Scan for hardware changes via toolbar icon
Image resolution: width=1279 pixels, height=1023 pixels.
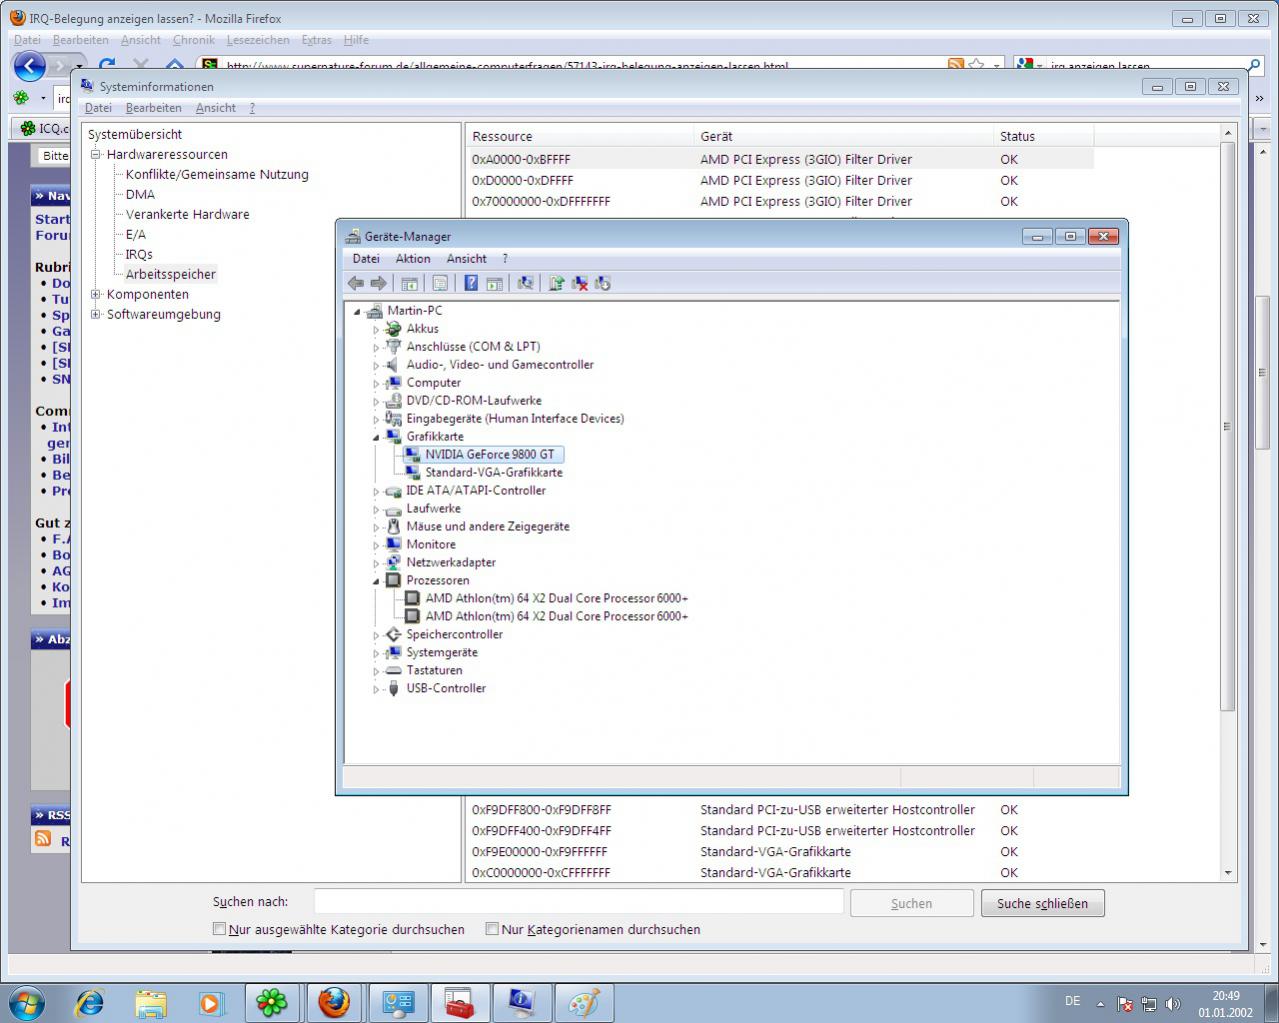pos(525,283)
